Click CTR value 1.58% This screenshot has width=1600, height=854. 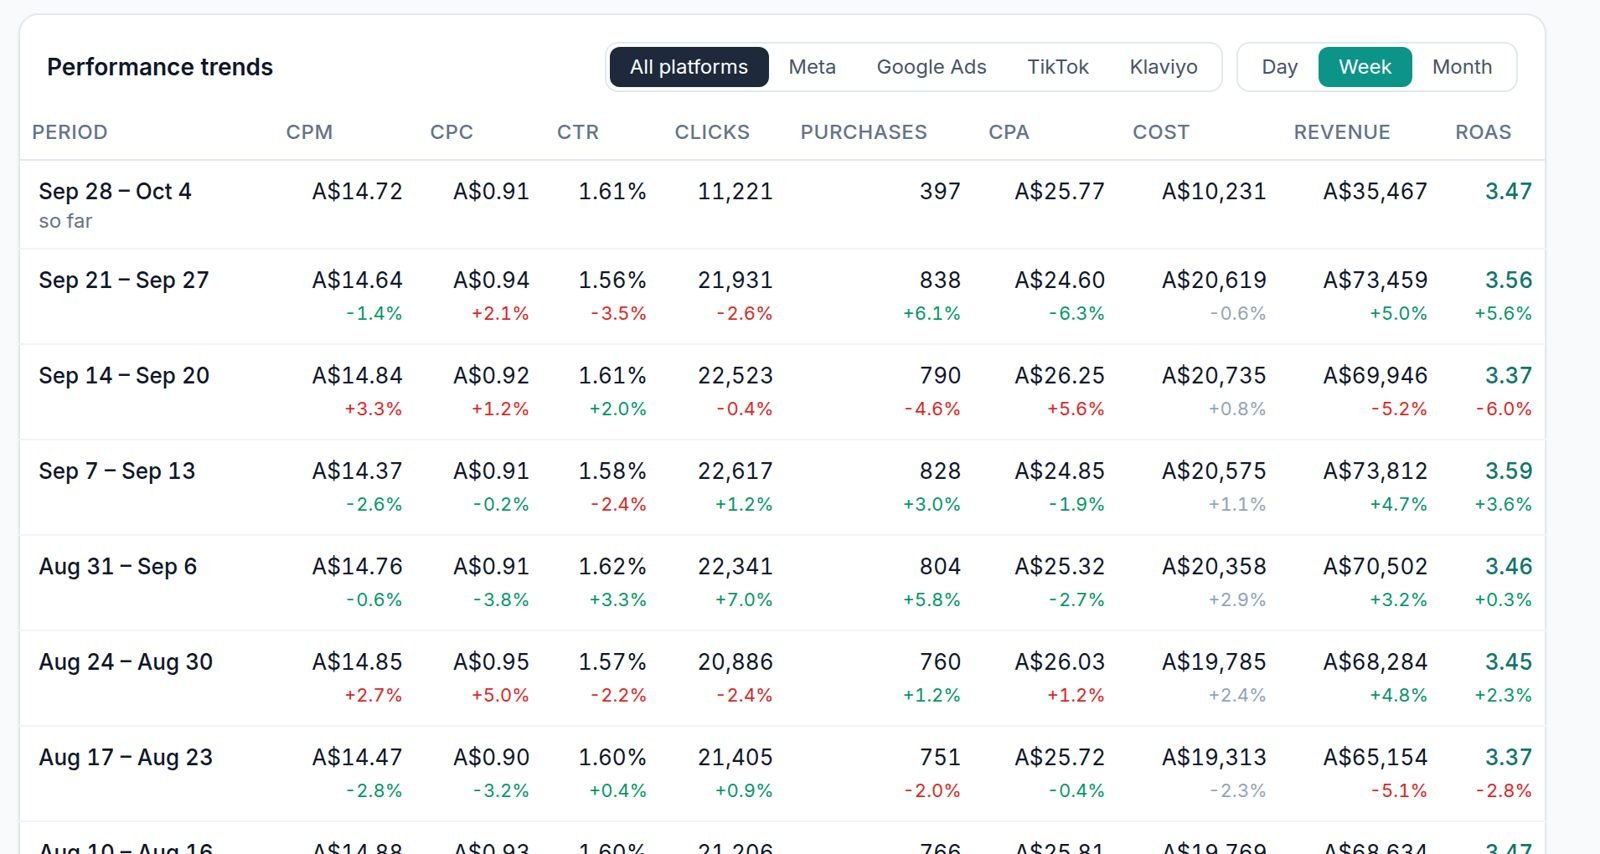click(x=612, y=471)
